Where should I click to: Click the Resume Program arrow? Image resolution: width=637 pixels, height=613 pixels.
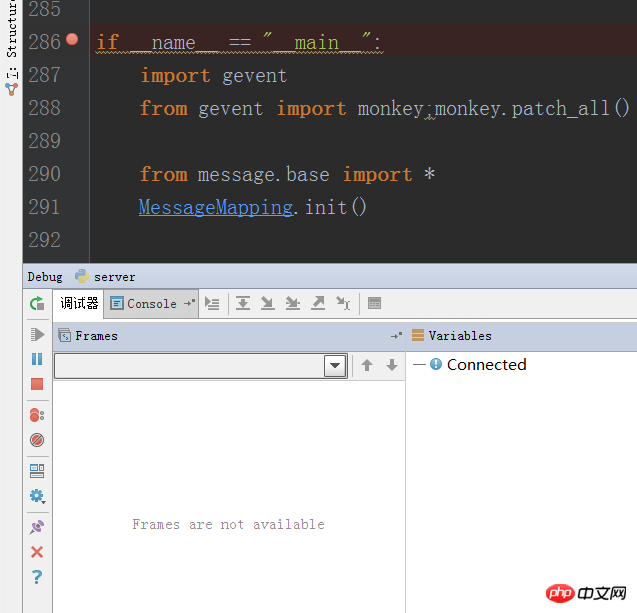[37, 334]
